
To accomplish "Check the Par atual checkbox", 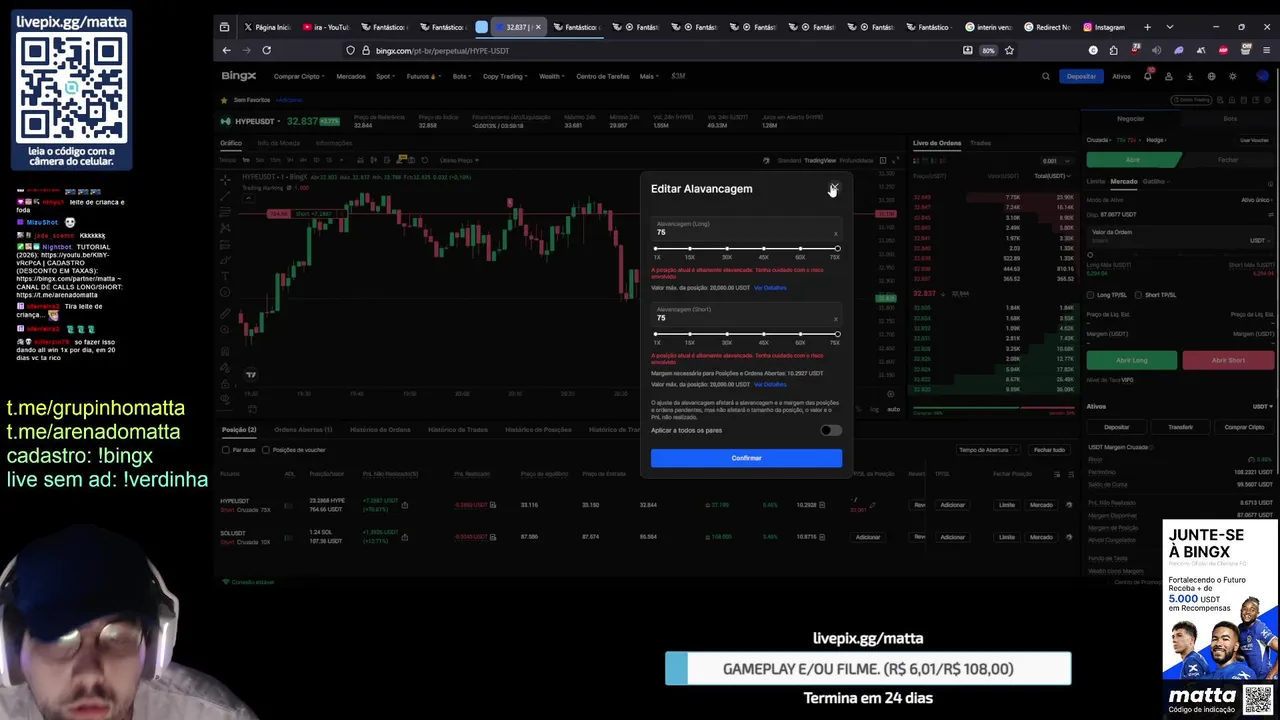I will (225, 450).
